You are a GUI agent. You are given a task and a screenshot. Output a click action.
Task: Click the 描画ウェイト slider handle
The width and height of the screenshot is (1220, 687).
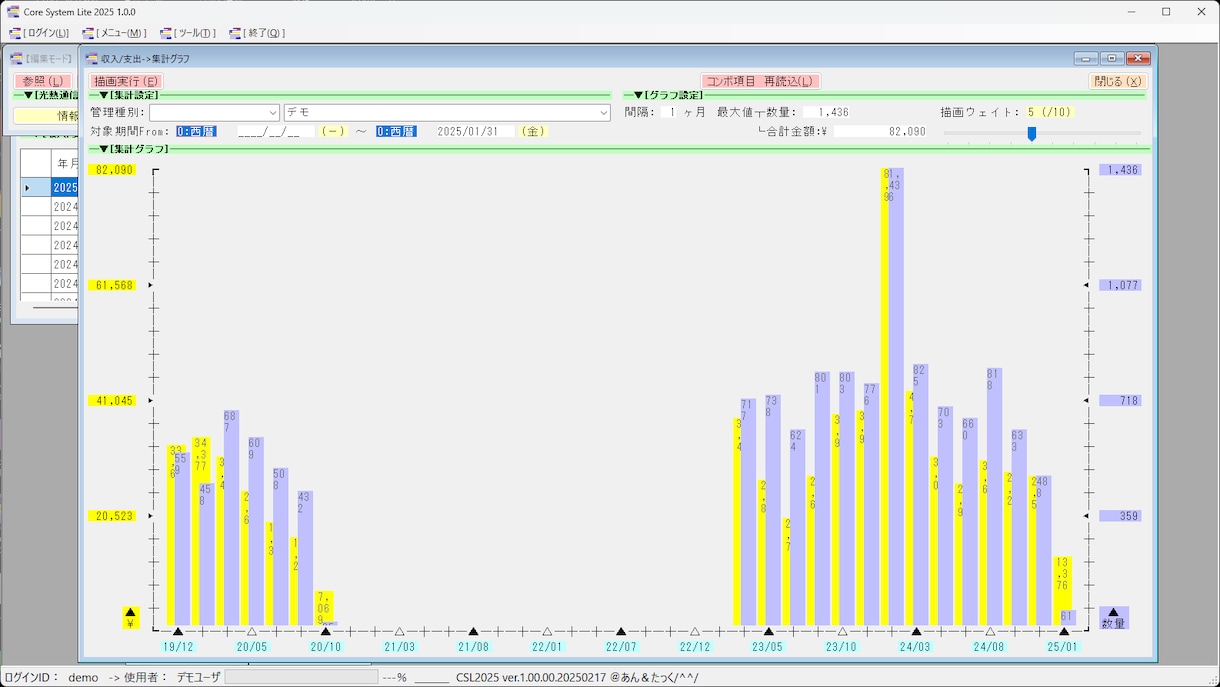click(1032, 133)
